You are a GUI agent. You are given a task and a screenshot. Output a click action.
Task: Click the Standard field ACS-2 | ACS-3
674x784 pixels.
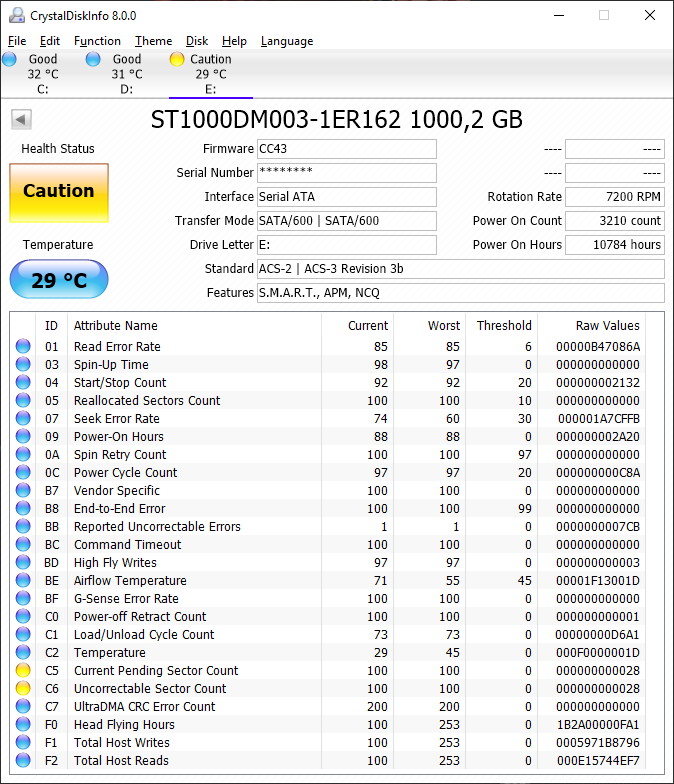click(460, 268)
